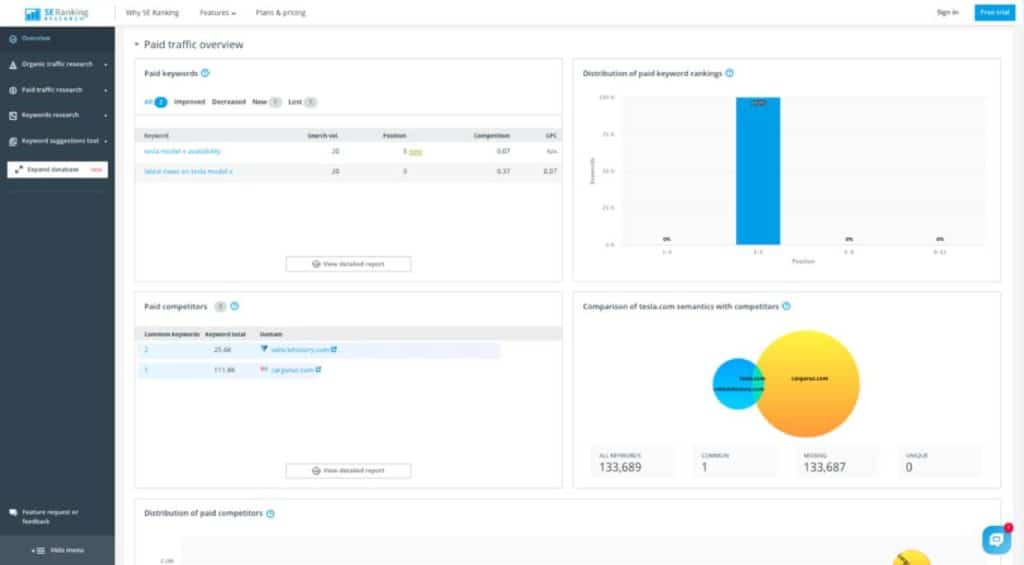Expand the Organic traffic research menu

click(57, 64)
